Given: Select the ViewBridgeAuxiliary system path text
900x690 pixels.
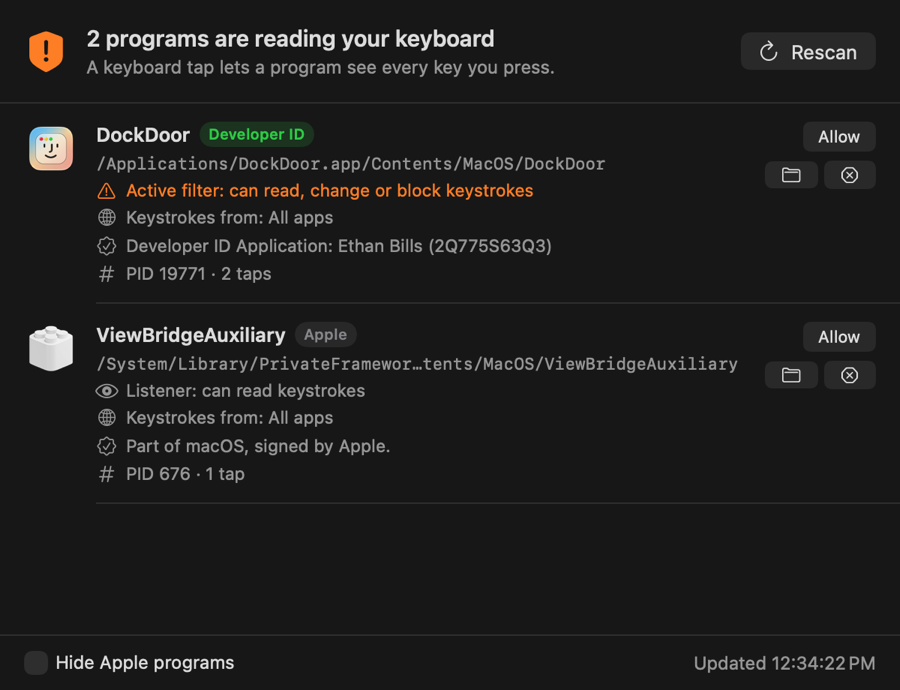Looking at the screenshot, I should click(417, 364).
